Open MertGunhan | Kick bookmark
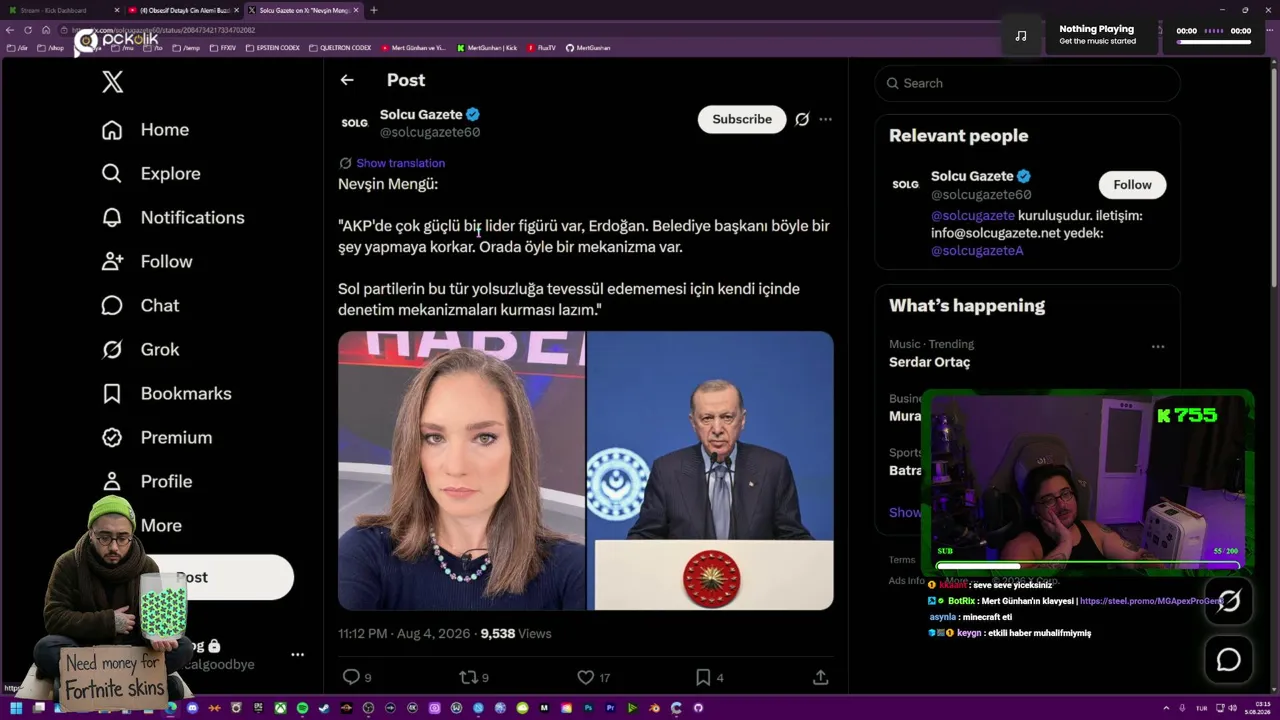Image resolution: width=1280 pixels, height=720 pixels. 488,48
